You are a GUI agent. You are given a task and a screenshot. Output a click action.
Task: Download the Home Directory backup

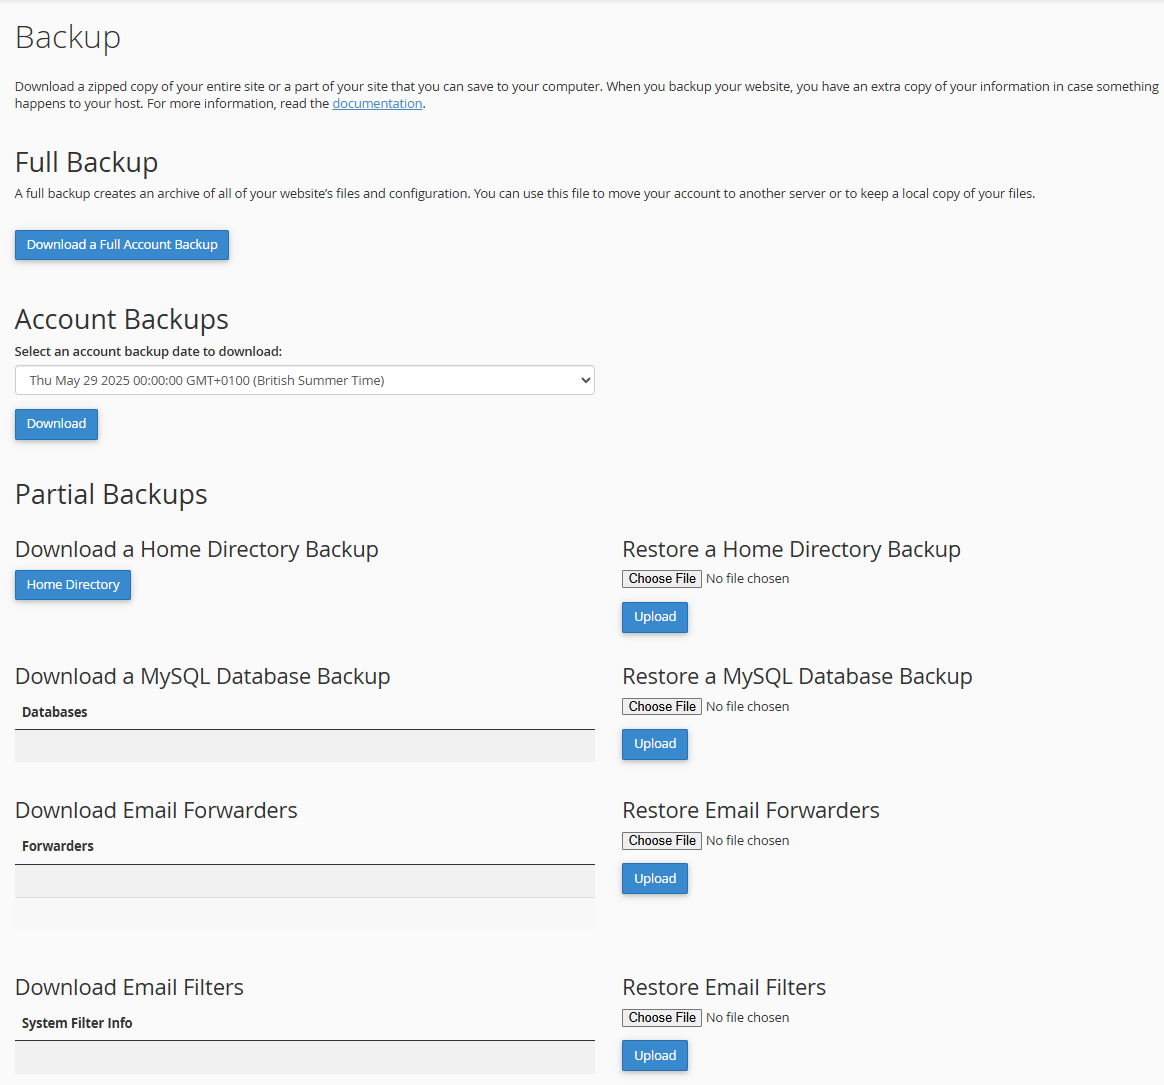point(73,585)
